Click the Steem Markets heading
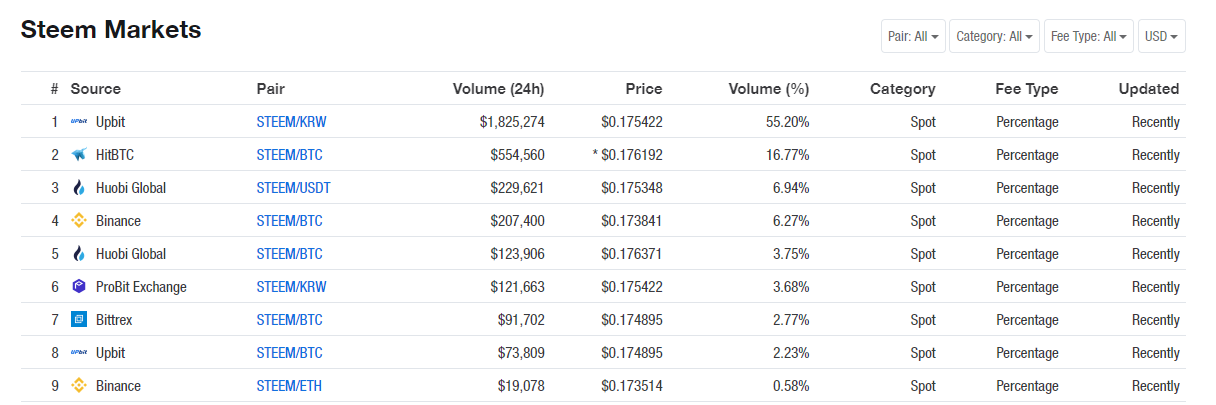Image resolution: width=1216 pixels, height=405 pixels. [x=111, y=30]
